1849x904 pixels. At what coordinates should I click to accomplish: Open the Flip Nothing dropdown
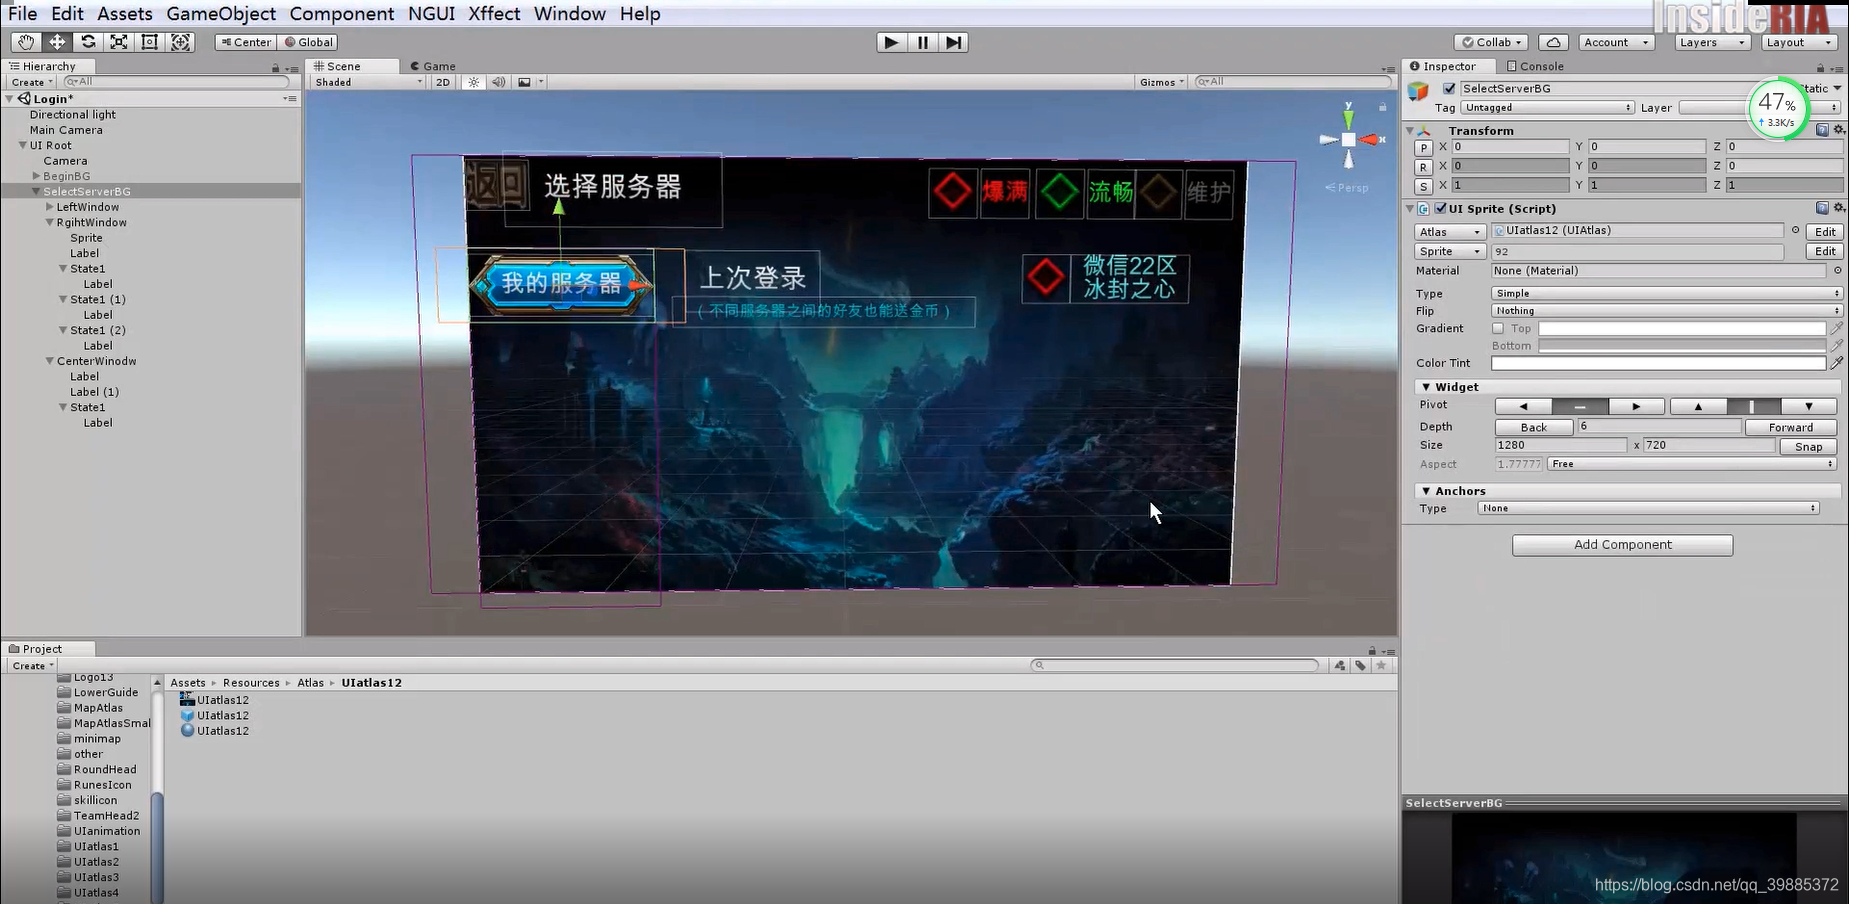(1666, 311)
